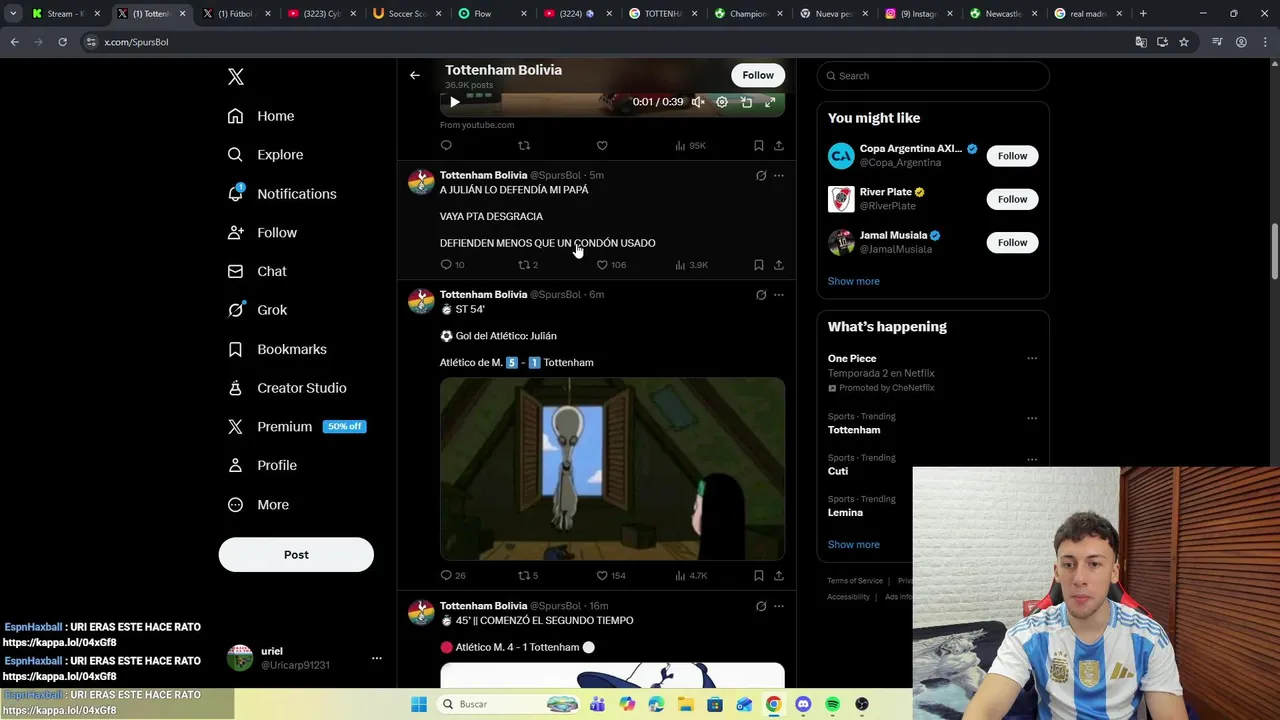
Task: Click the page vertical scrollbar
Action: click(x=1275, y=253)
